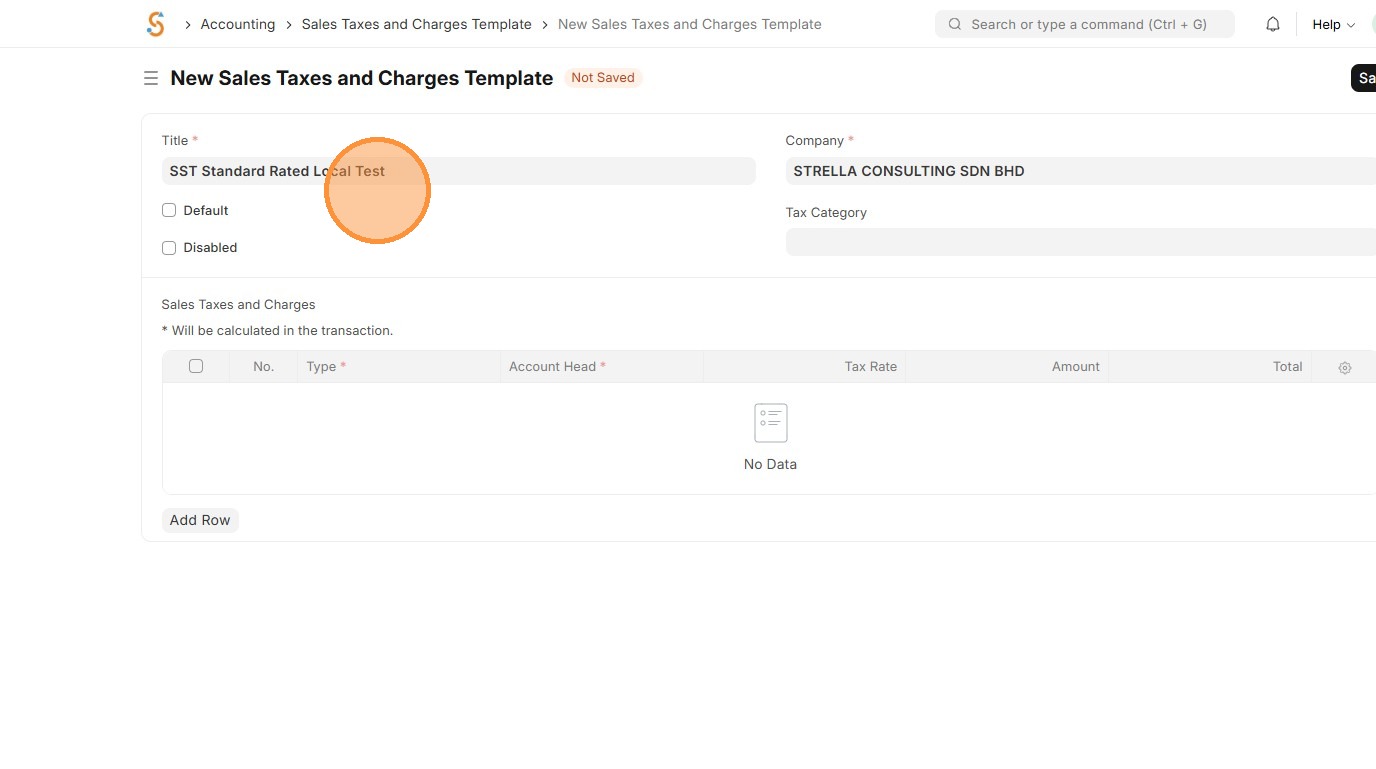Image resolution: width=1376 pixels, height=769 pixels.
Task: Open the Help dropdown menu
Action: point(1333,24)
